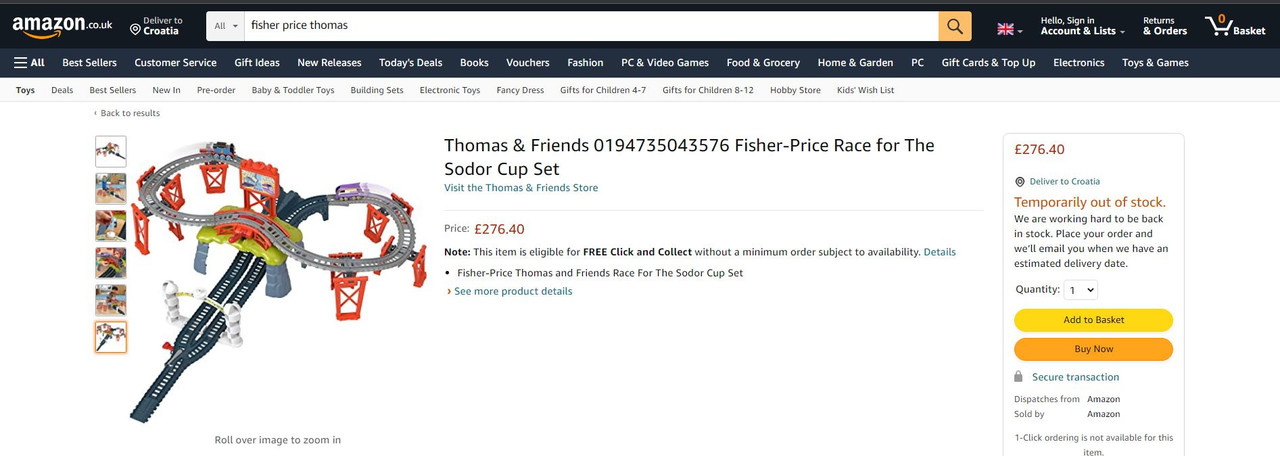Go Back to results

(x=127, y=113)
